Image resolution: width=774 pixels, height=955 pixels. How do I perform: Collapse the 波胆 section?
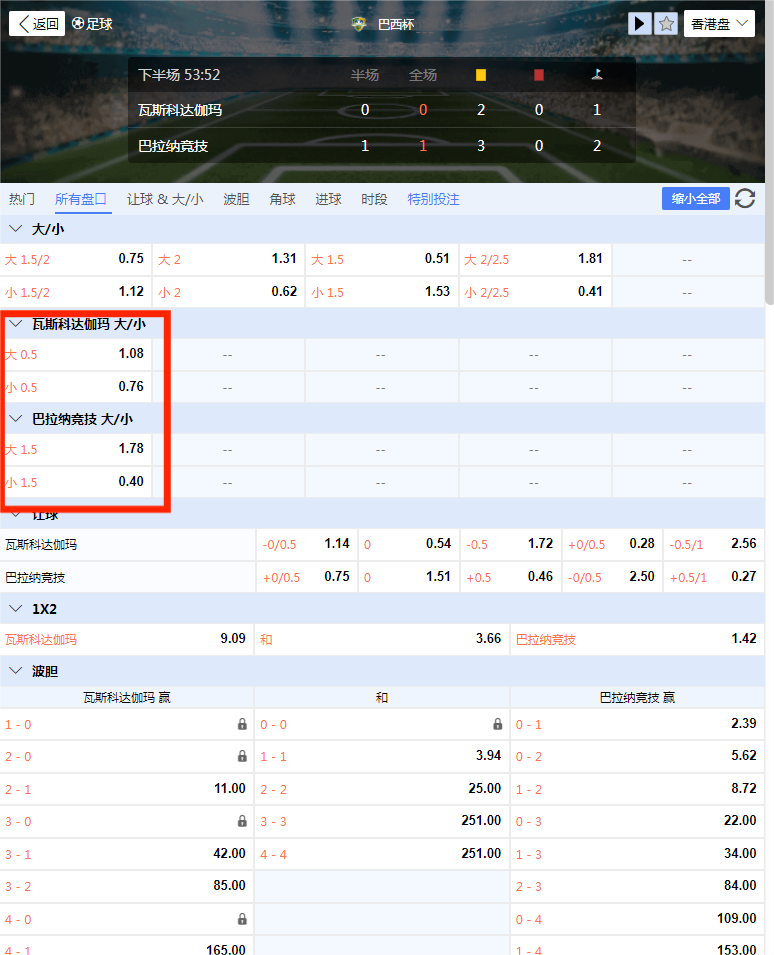tap(15, 670)
